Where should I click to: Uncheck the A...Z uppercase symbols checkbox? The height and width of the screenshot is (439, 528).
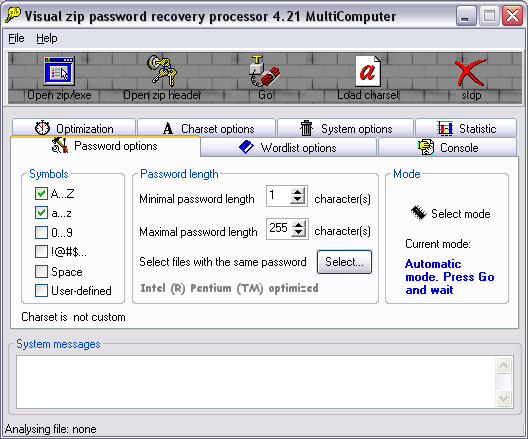tap(41, 194)
